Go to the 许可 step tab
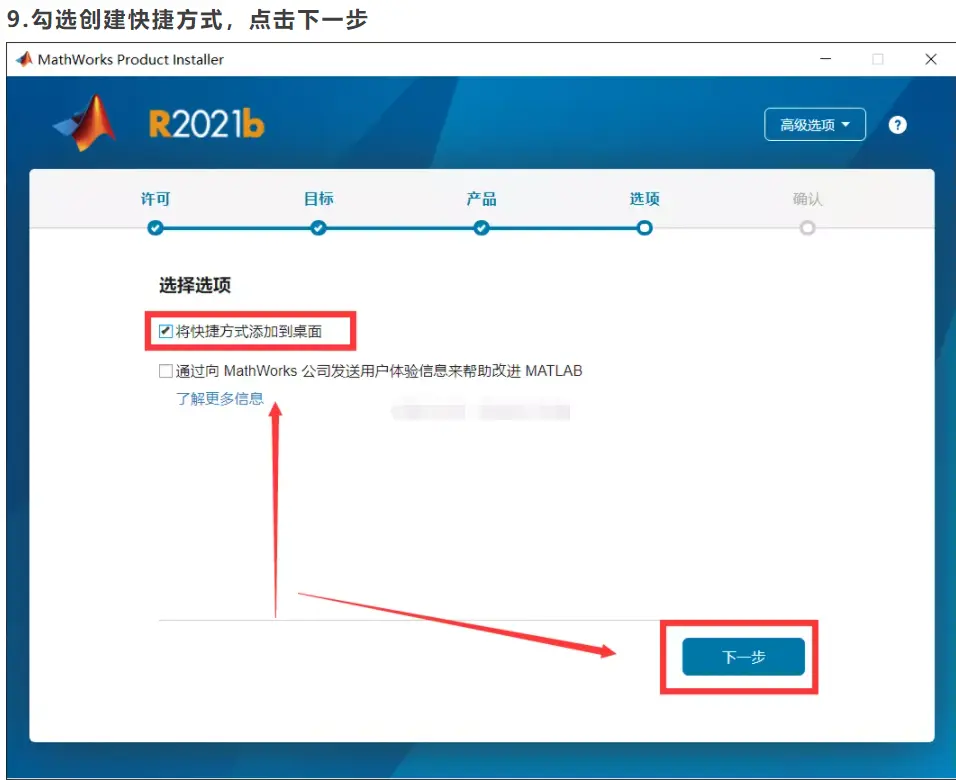Image resolution: width=956 pixels, height=780 pixels. (155, 199)
